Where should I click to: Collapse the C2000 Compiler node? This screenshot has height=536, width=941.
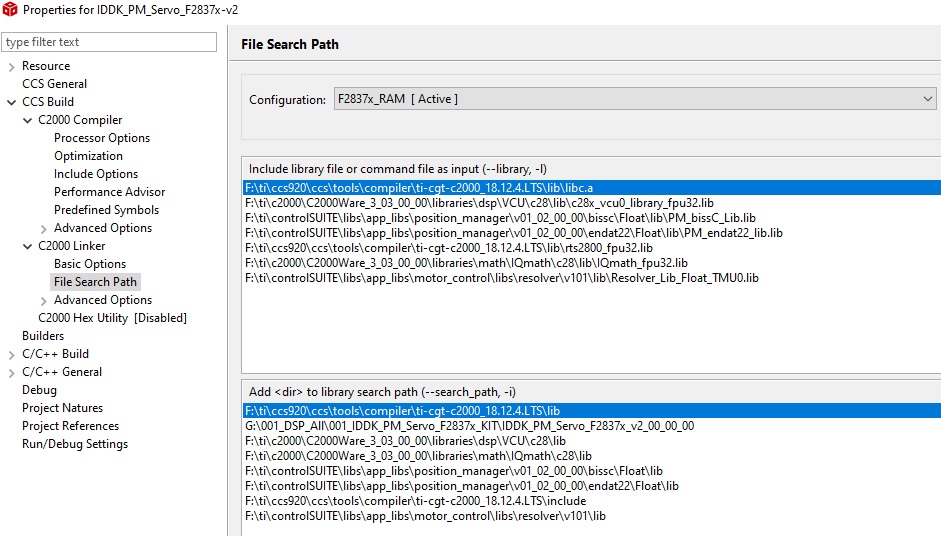coord(28,120)
